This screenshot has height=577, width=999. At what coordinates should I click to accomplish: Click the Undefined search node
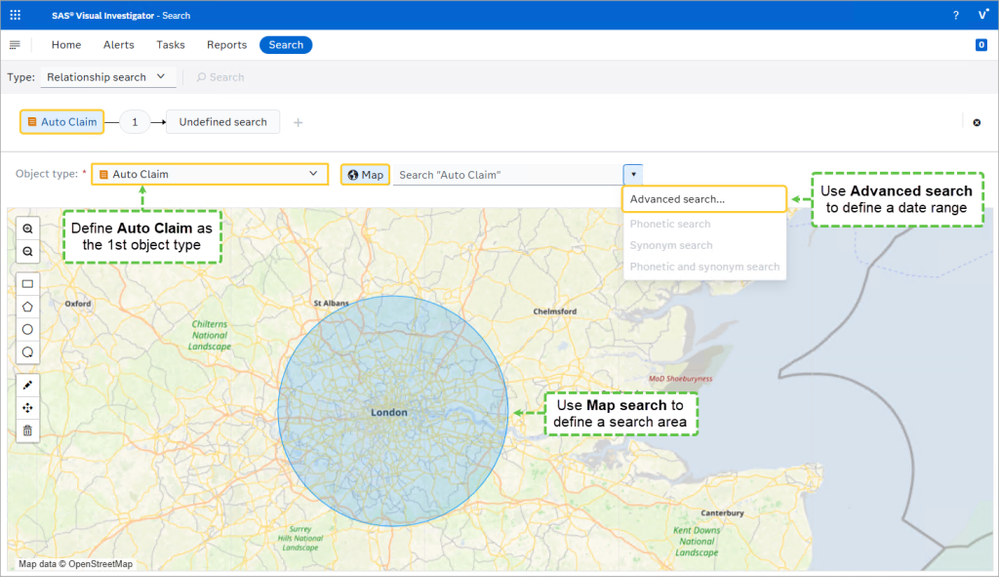[223, 122]
